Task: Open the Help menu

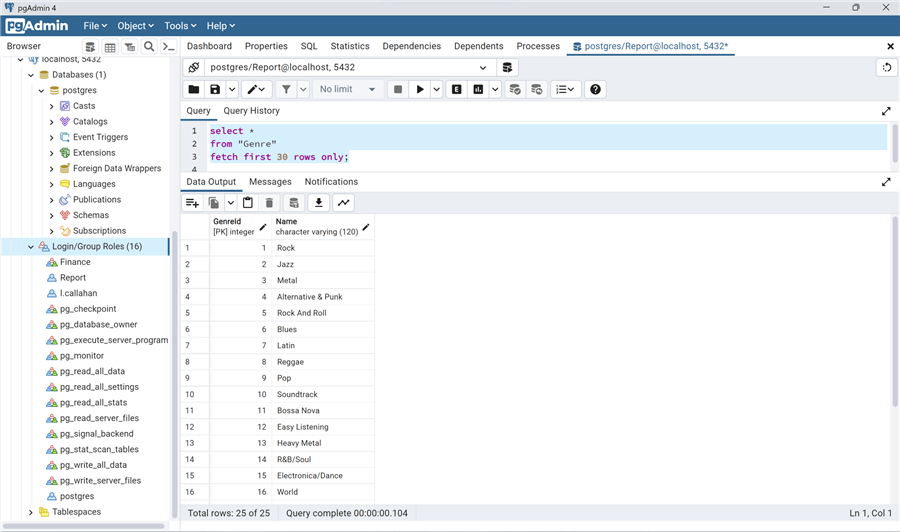Action: pos(221,26)
